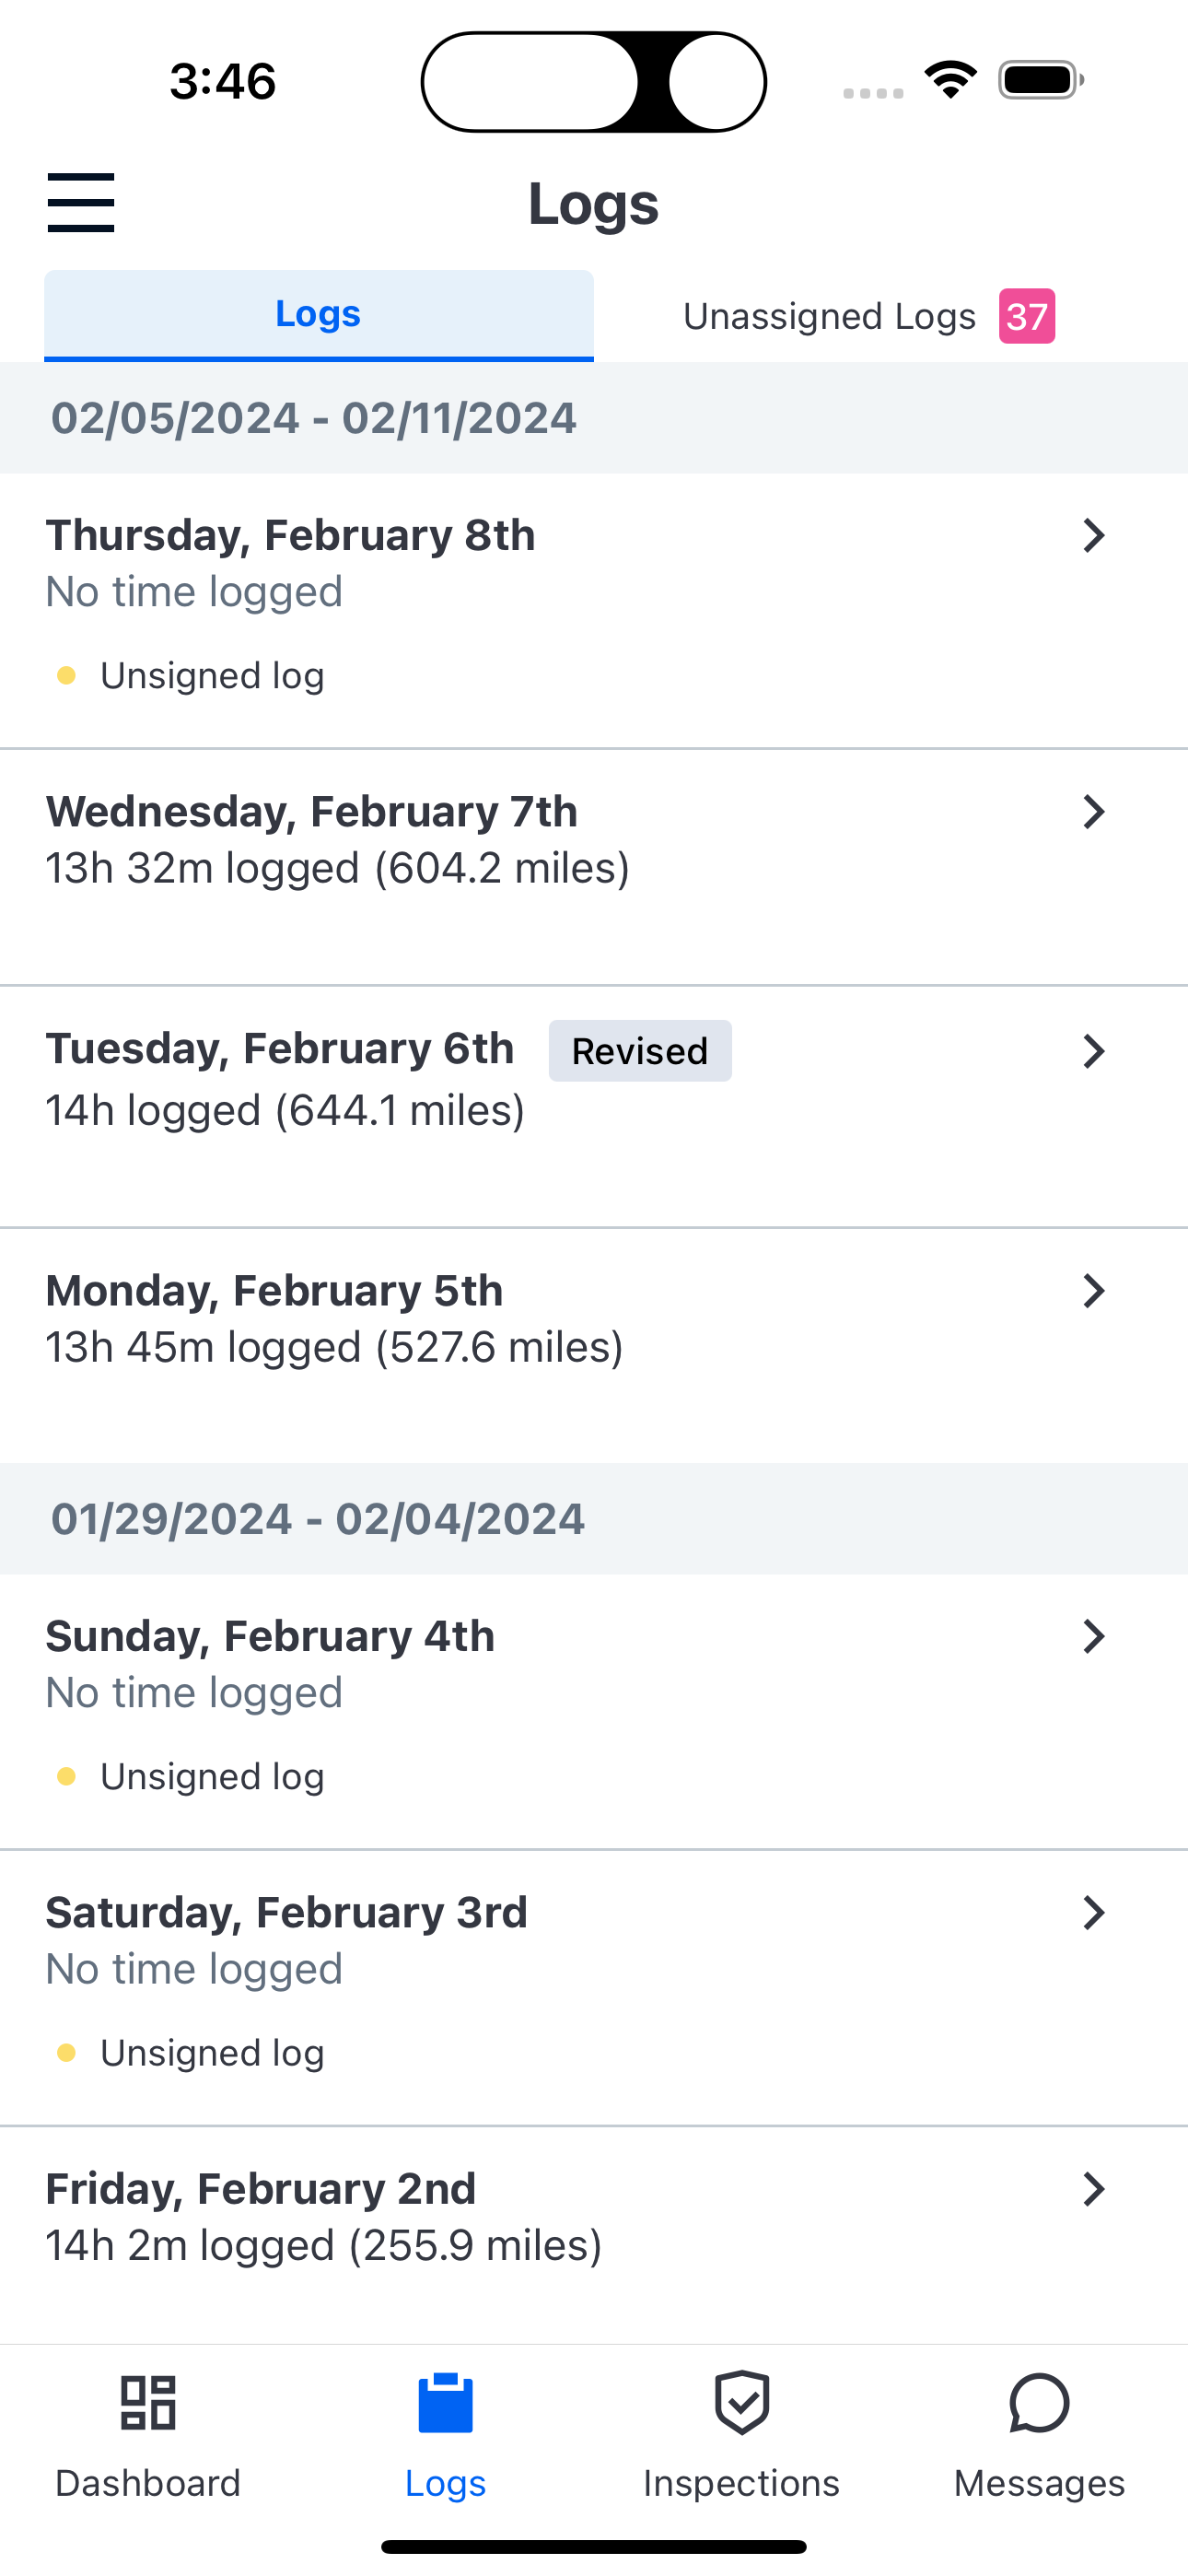The image size is (1188, 2576).
Task: Tap the Revised tag on Tuesday
Action: point(640,1051)
